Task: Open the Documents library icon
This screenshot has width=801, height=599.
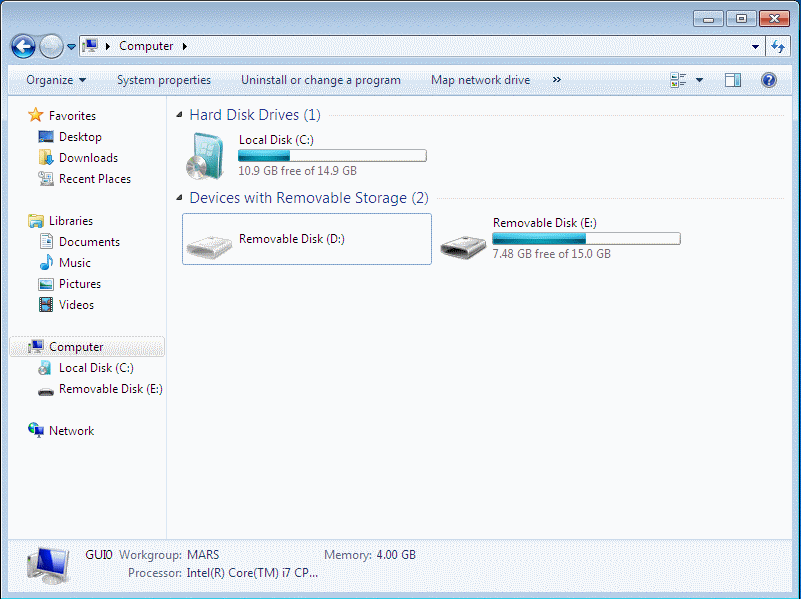Action: (x=45, y=241)
